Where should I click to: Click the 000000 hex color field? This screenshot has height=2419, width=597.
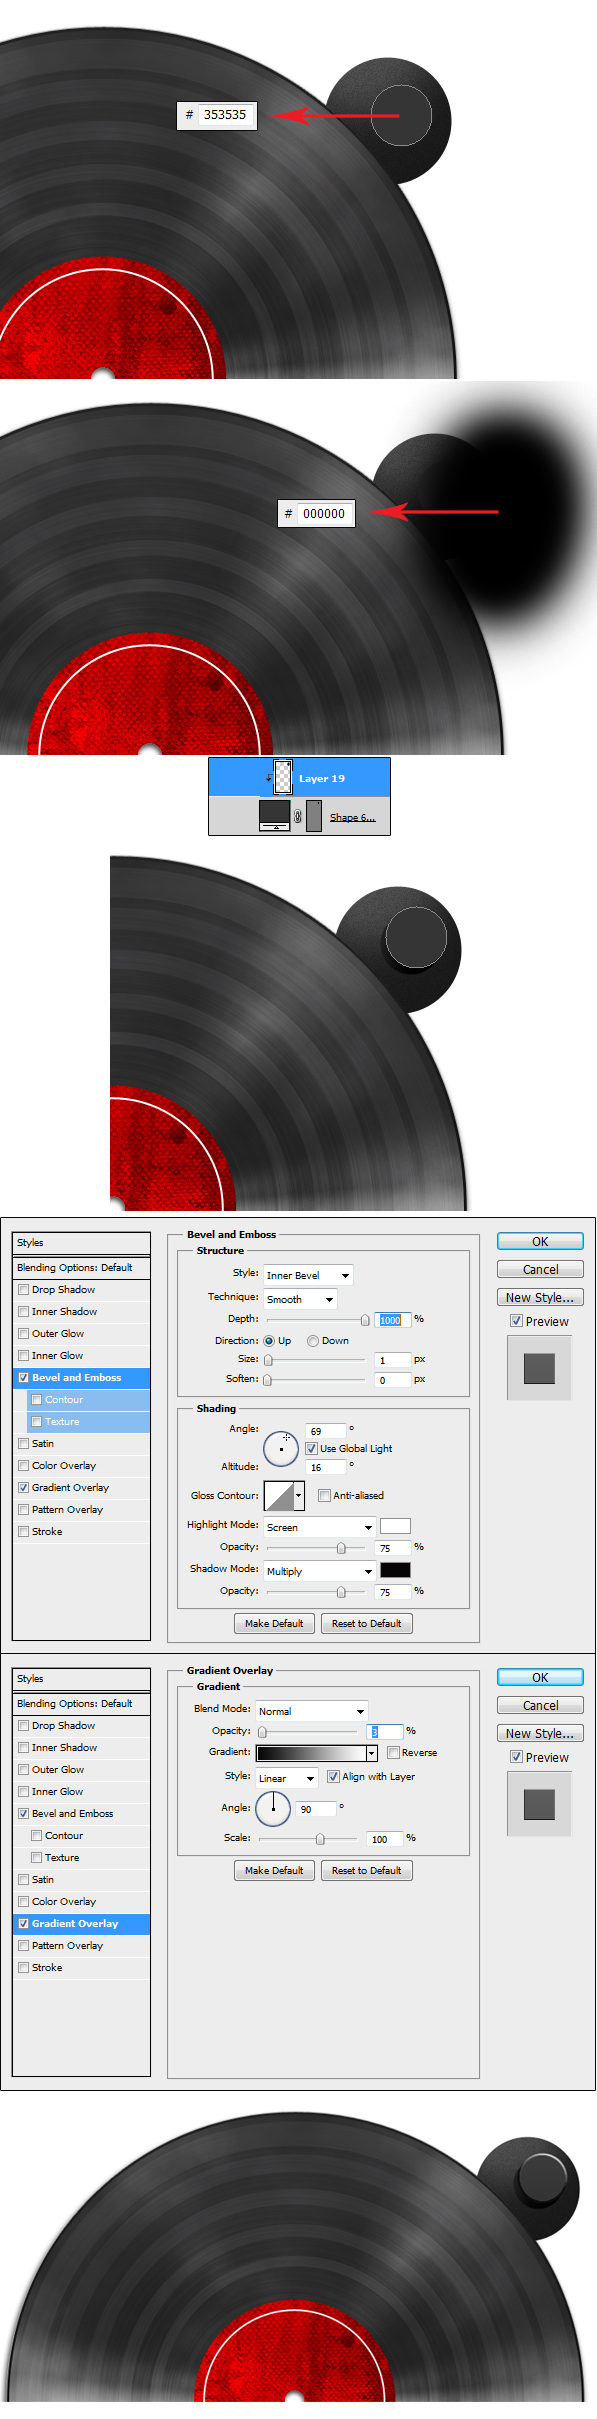(x=324, y=514)
